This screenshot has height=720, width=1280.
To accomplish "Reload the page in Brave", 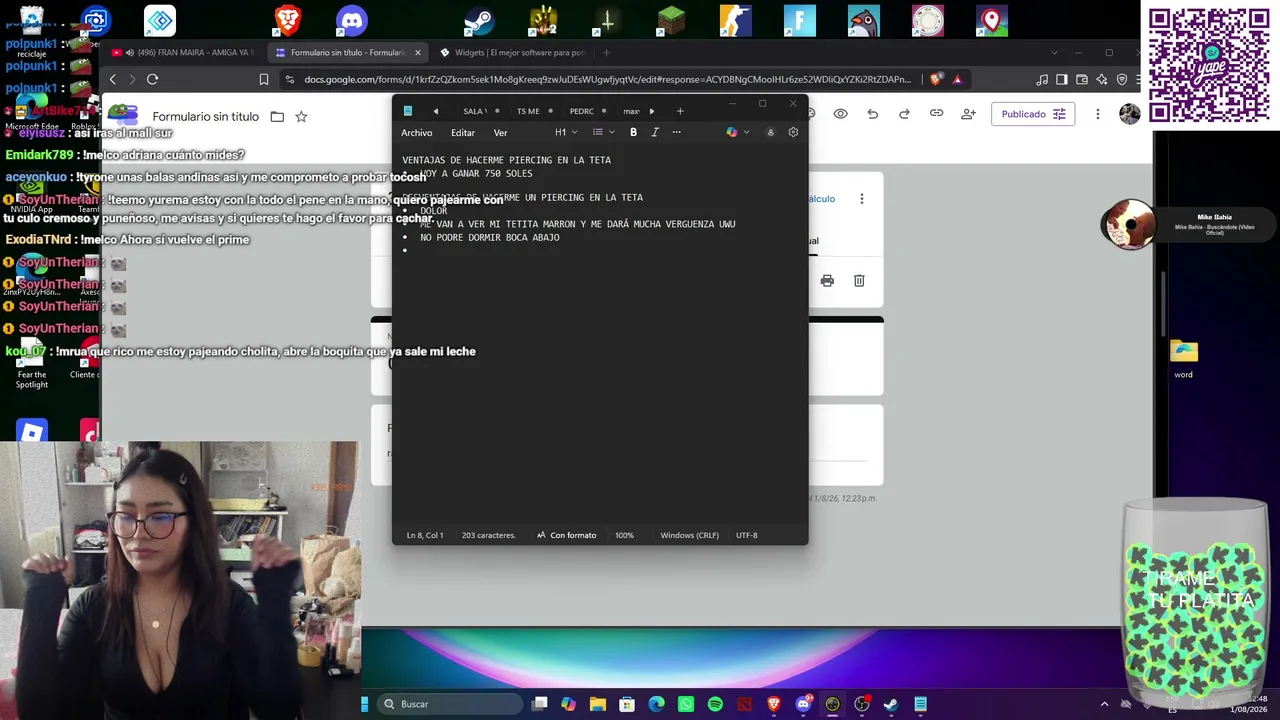I will (152, 79).
